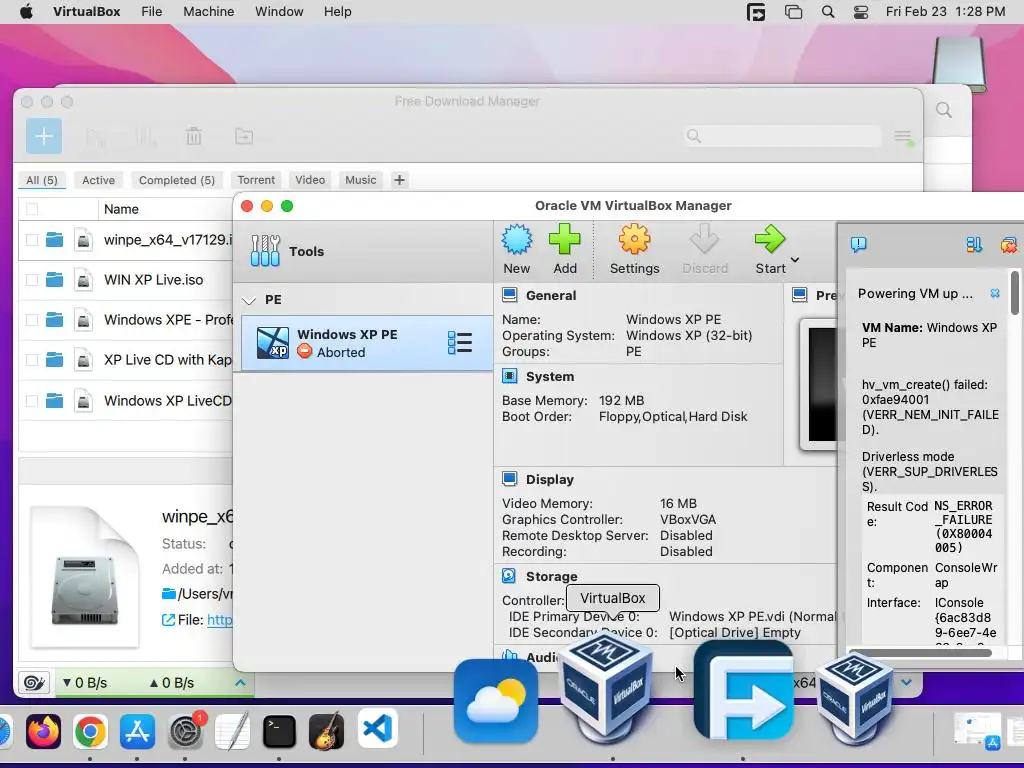The height and width of the screenshot is (768, 1024).
Task: Expand the bottom-right details chevron
Action: point(906,682)
